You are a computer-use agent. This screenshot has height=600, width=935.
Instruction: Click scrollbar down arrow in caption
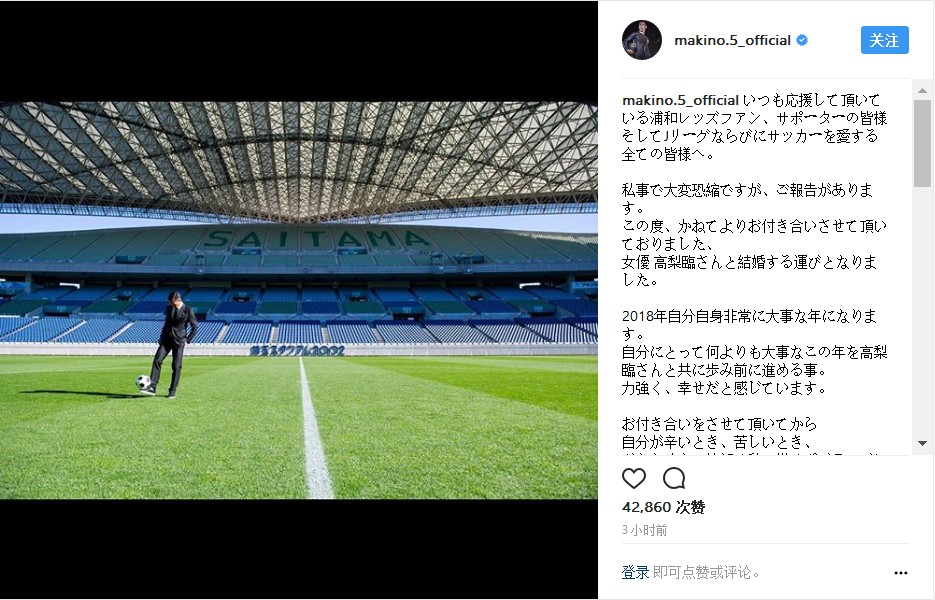click(x=922, y=443)
